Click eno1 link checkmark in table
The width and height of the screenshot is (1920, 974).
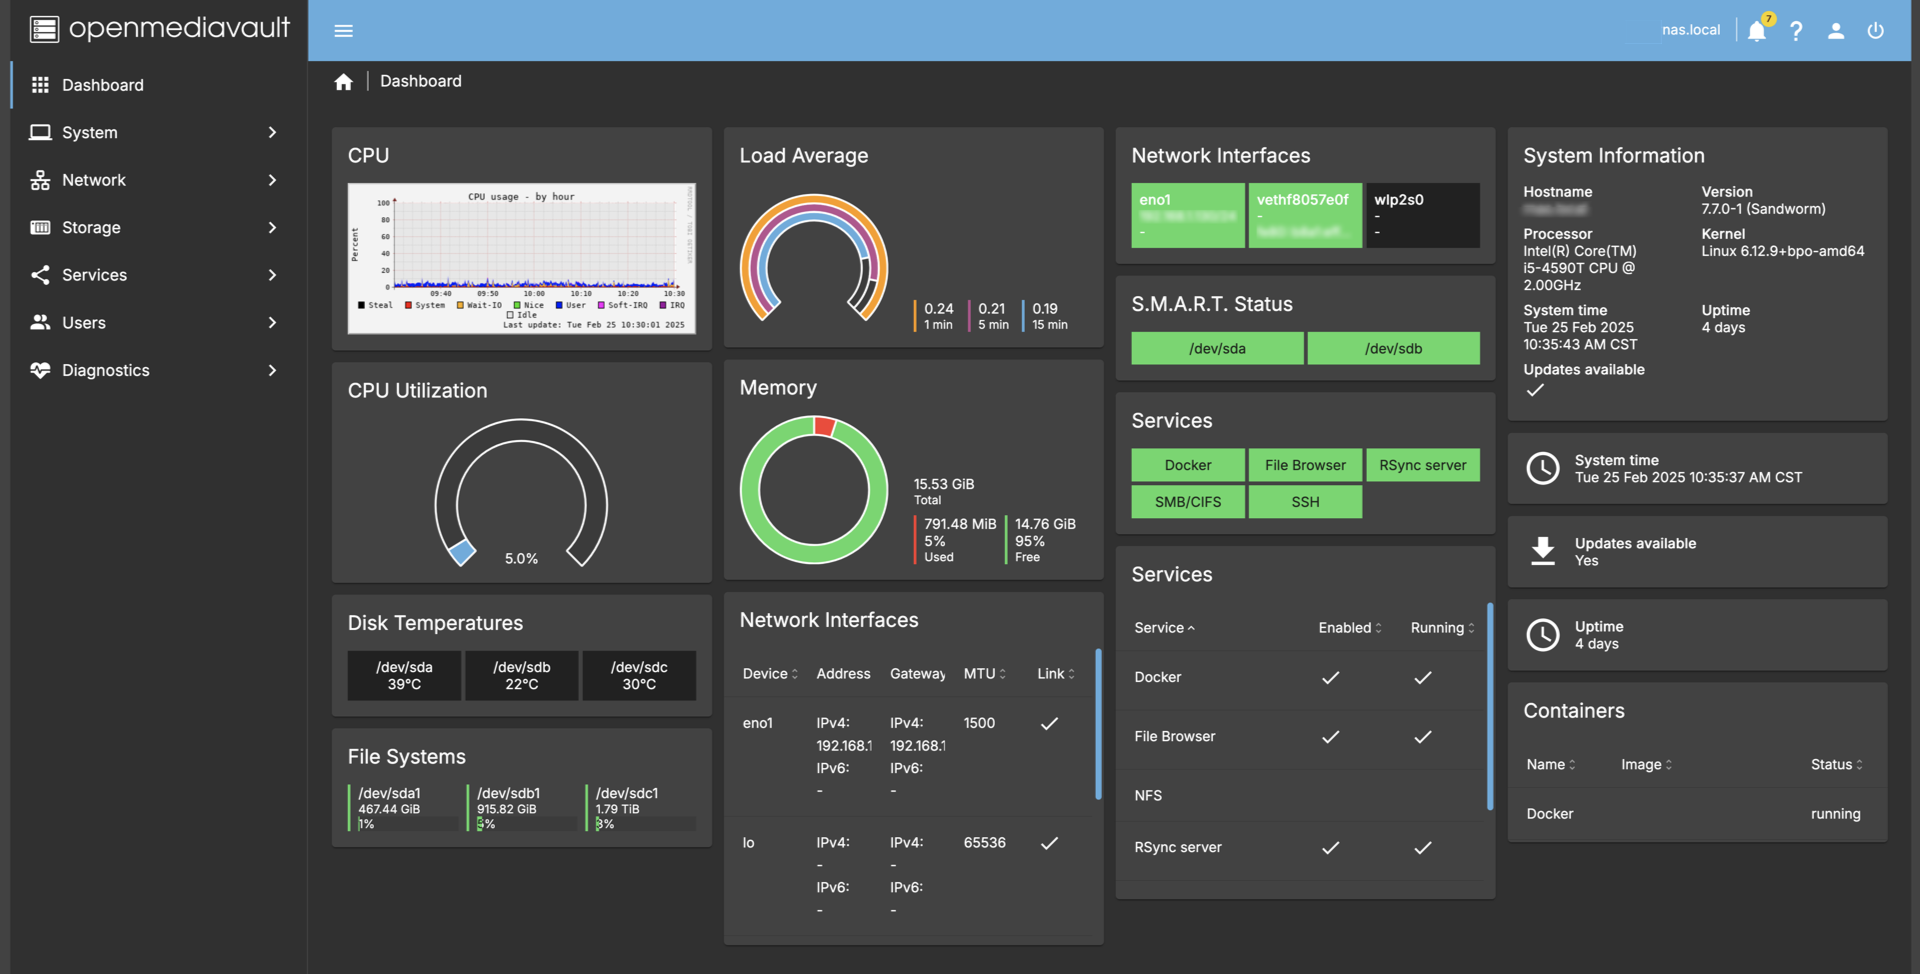[1049, 723]
